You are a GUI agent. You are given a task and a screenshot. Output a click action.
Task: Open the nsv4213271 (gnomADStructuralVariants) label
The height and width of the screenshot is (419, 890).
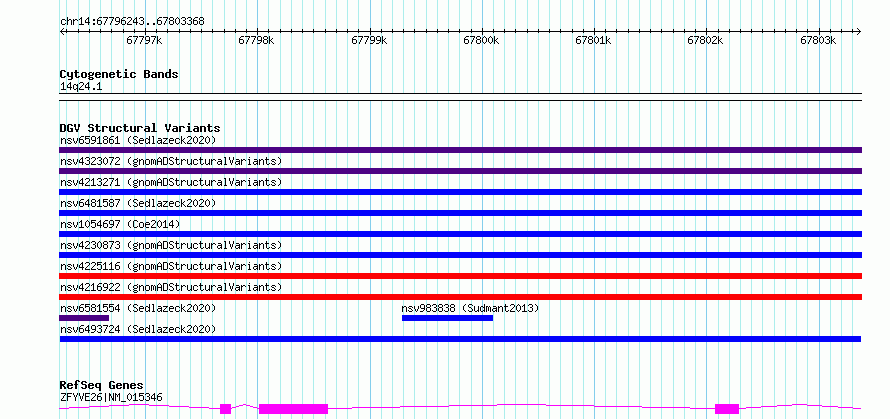(x=171, y=182)
